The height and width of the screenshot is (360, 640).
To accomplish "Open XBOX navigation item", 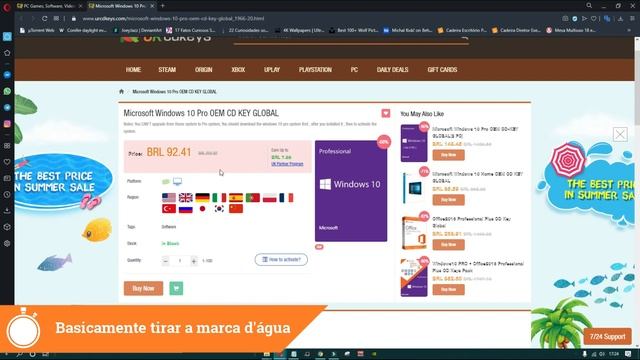I will 238,70.
